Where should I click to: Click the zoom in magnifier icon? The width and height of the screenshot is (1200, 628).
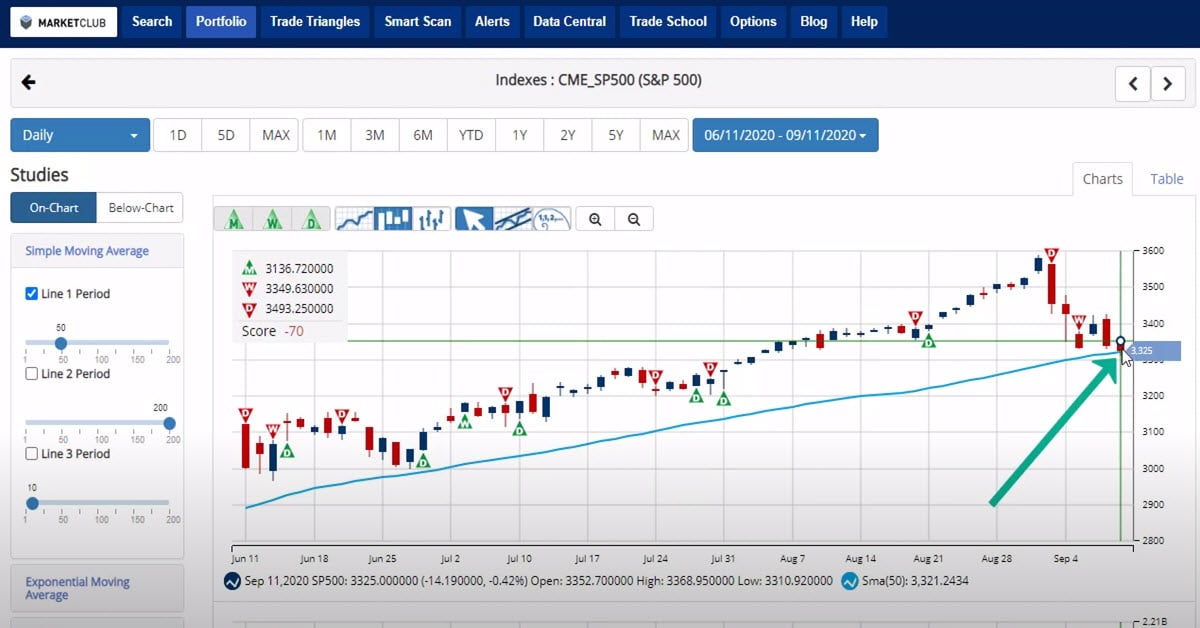click(x=595, y=219)
